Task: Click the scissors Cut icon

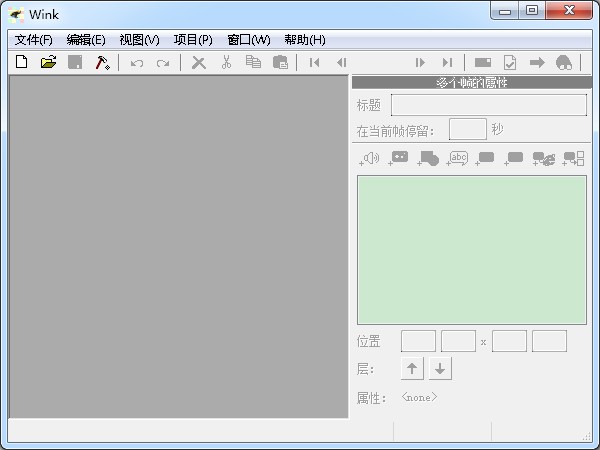Action: tap(226, 62)
